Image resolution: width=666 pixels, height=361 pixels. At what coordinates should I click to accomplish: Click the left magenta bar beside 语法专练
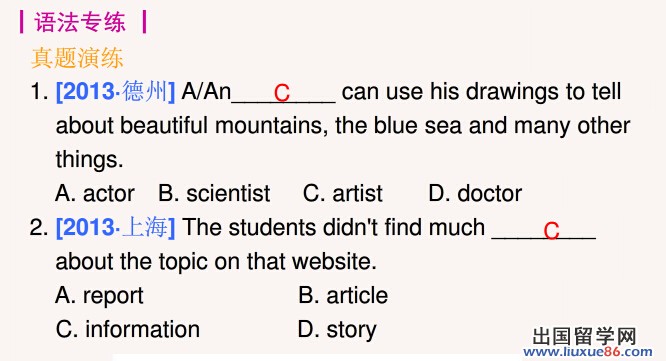[21, 22]
